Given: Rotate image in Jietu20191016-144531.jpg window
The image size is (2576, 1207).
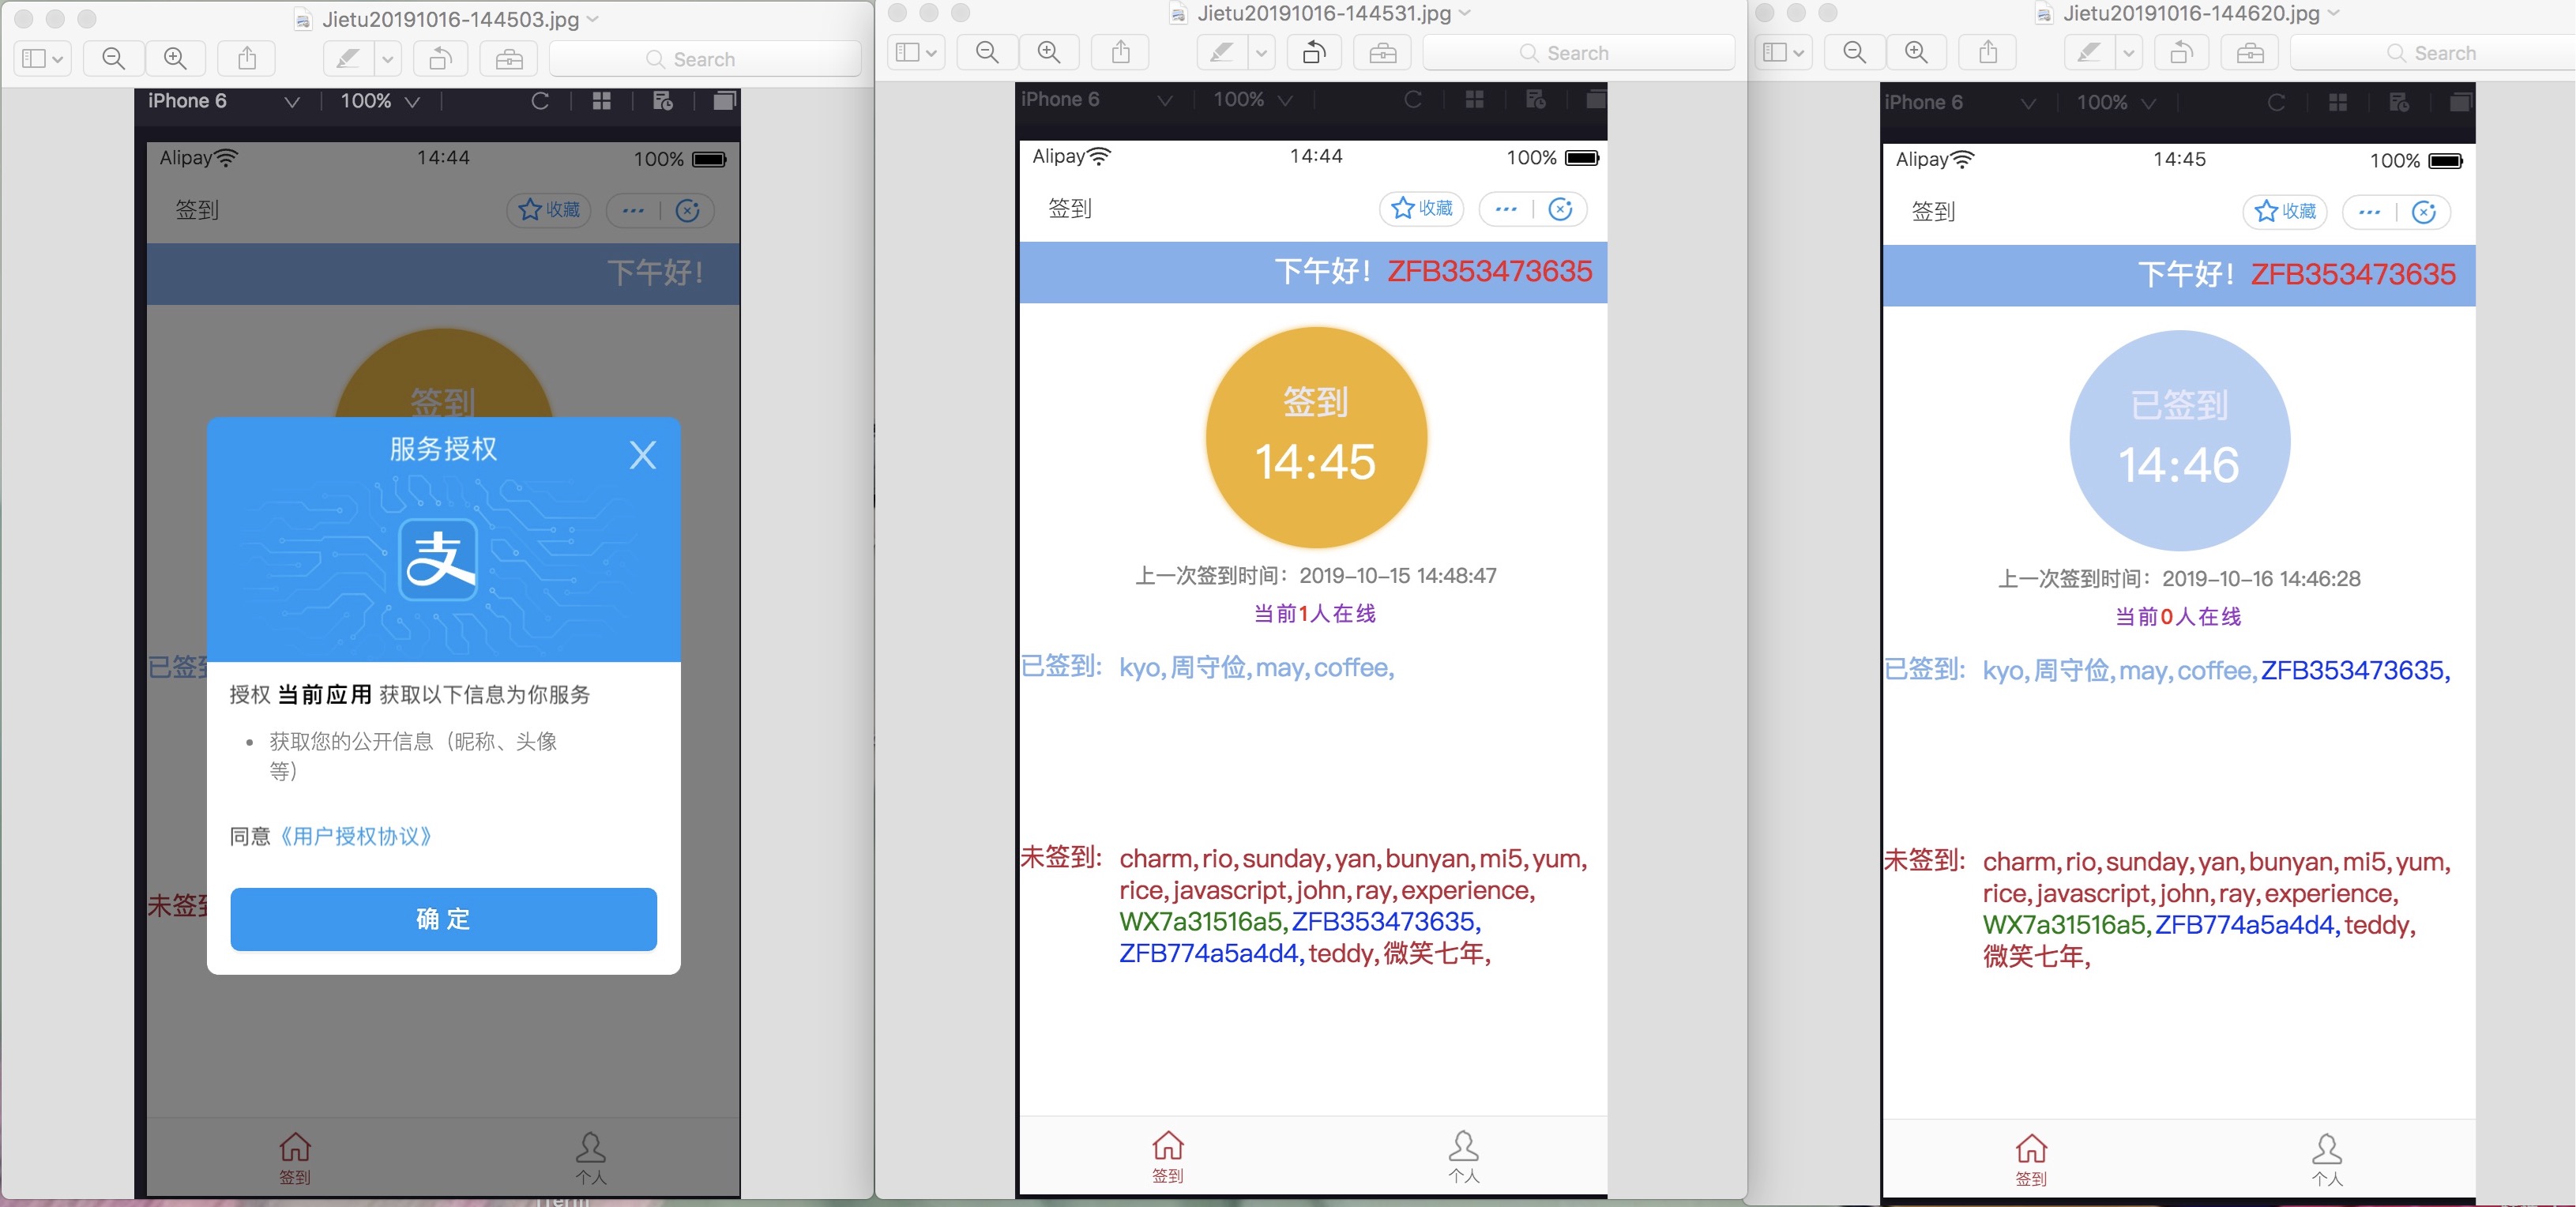Looking at the screenshot, I should point(1314,53).
